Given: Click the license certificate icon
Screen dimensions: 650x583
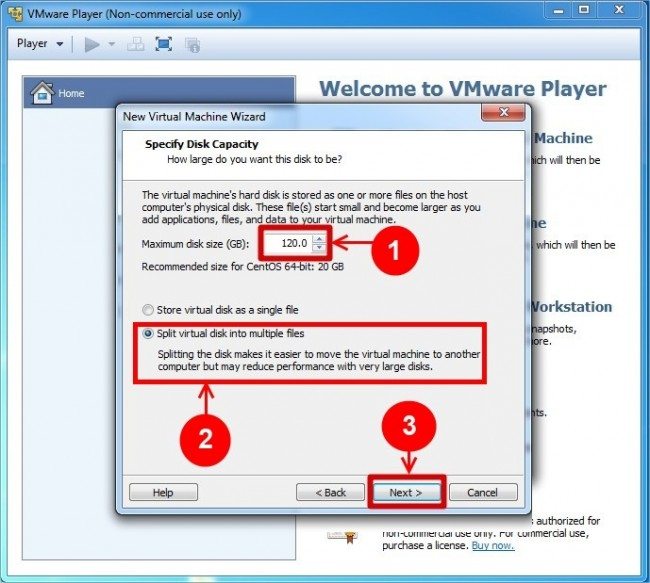Looking at the screenshot, I should tap(342, 536).
